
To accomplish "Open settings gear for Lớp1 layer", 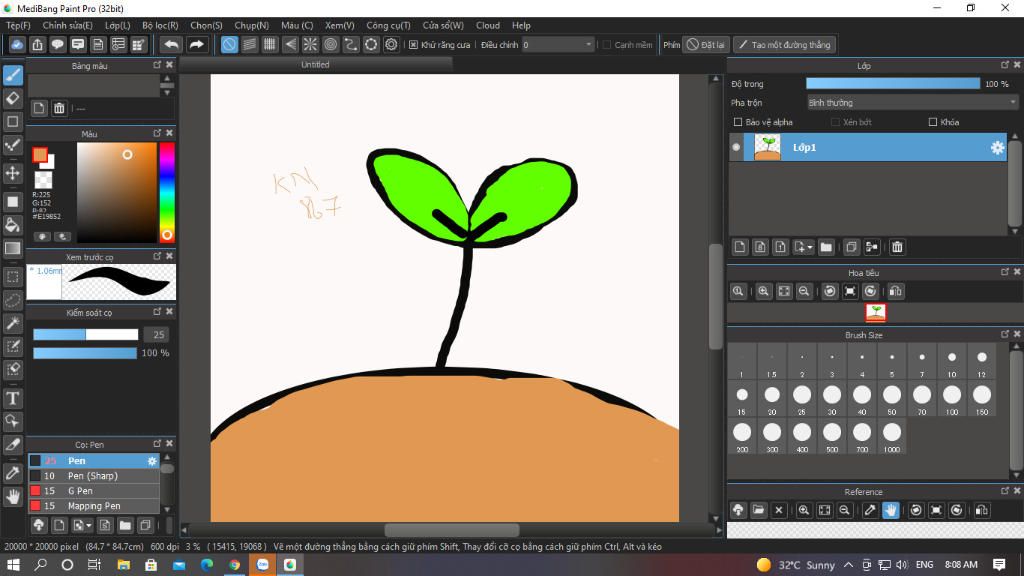I will tap(997, 148).
